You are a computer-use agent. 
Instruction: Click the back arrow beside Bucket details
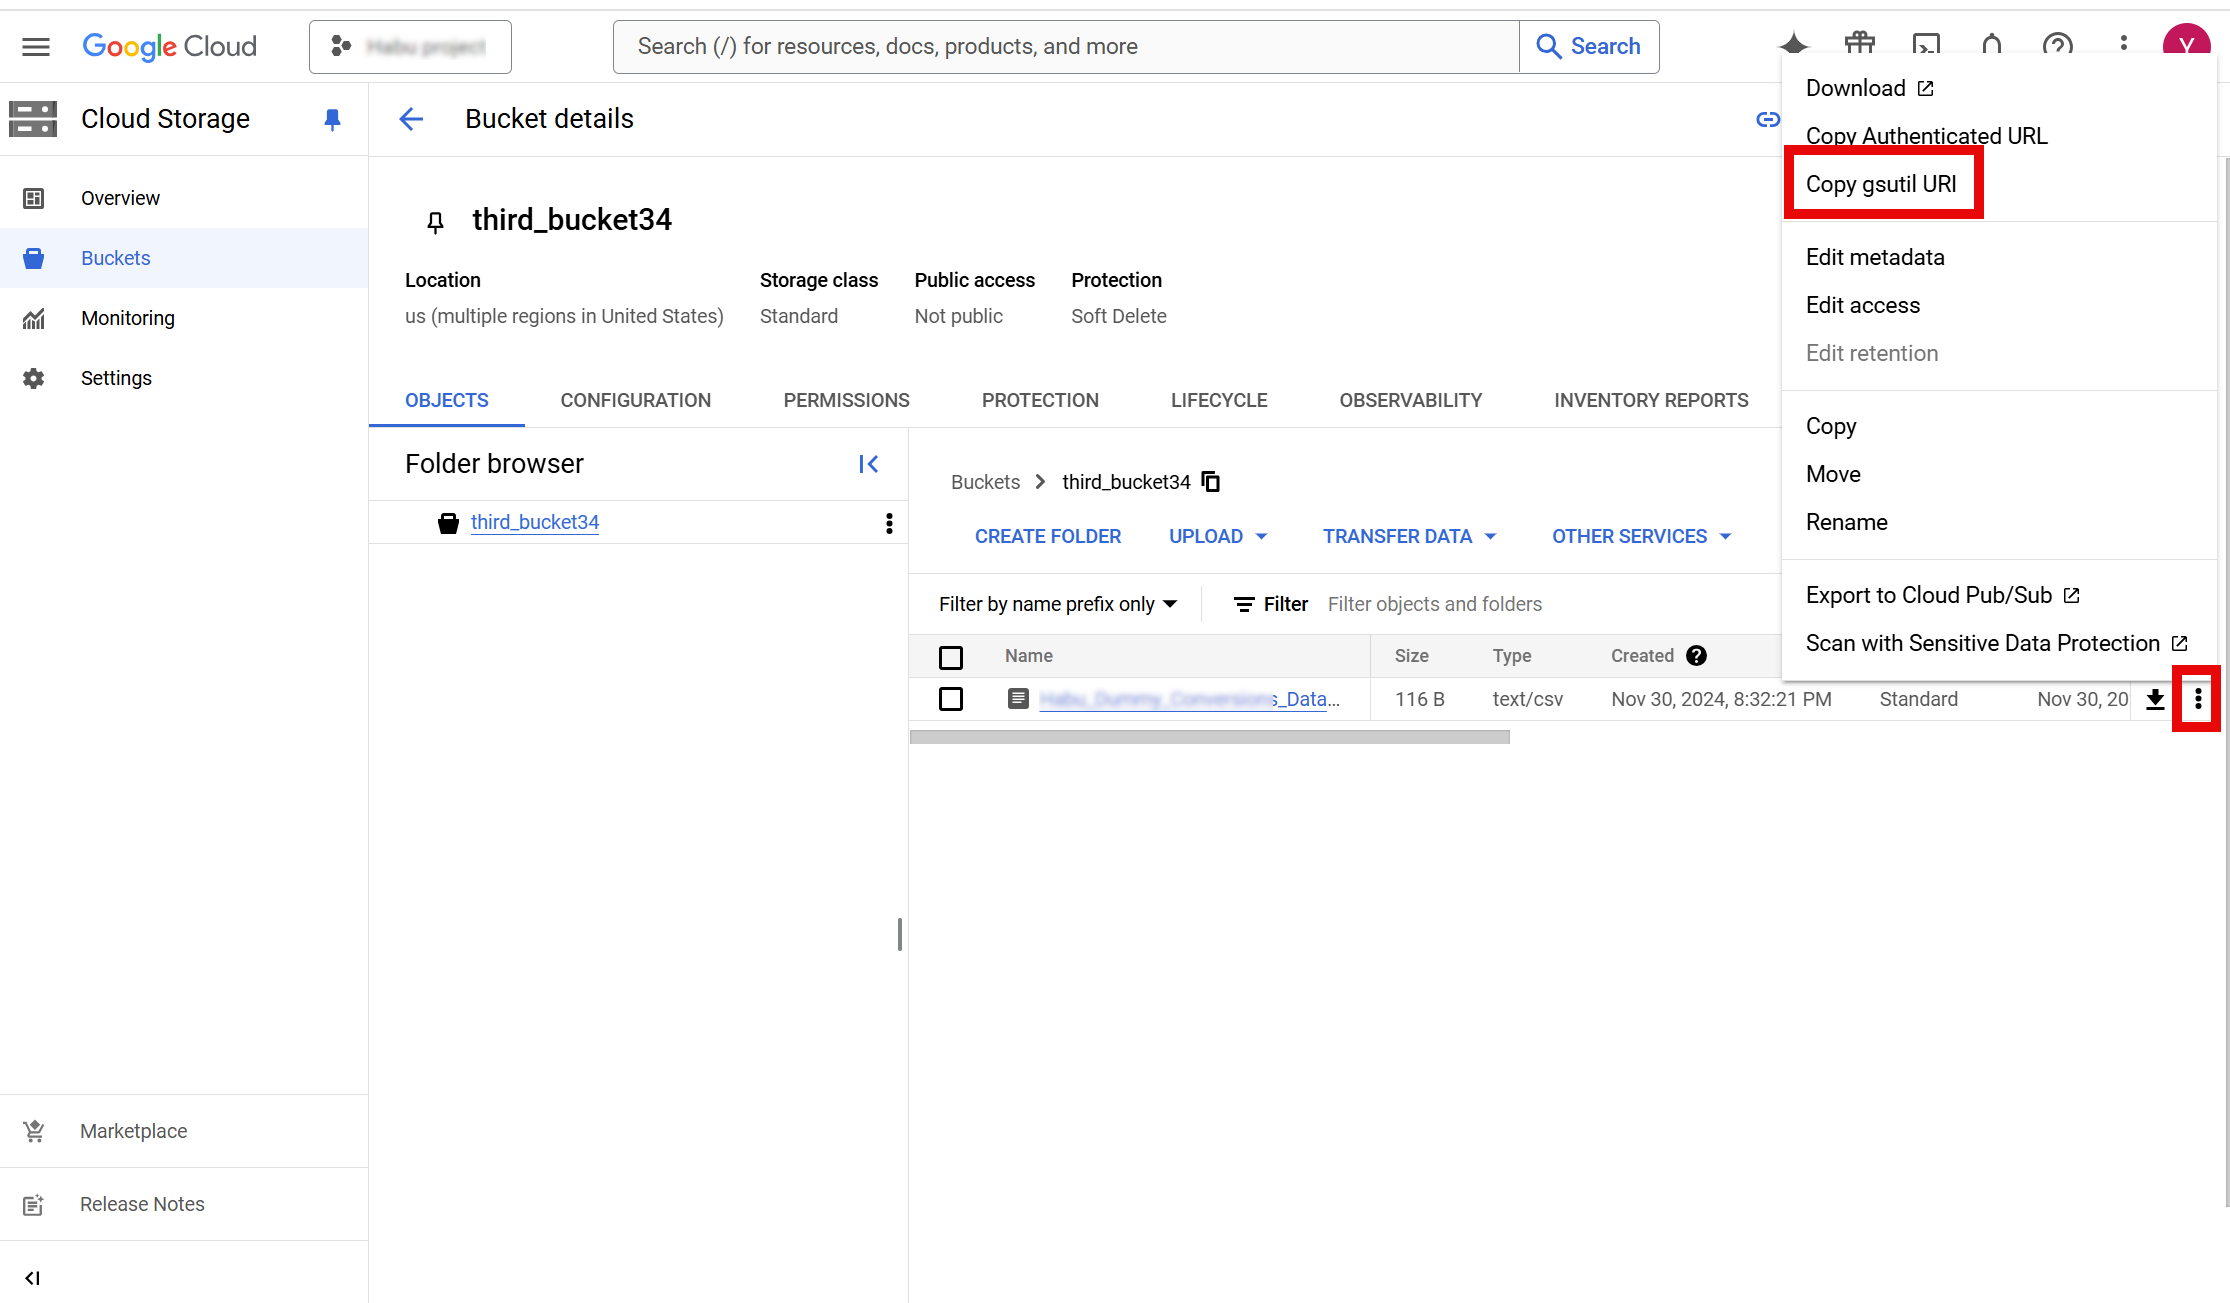point(411,119)
